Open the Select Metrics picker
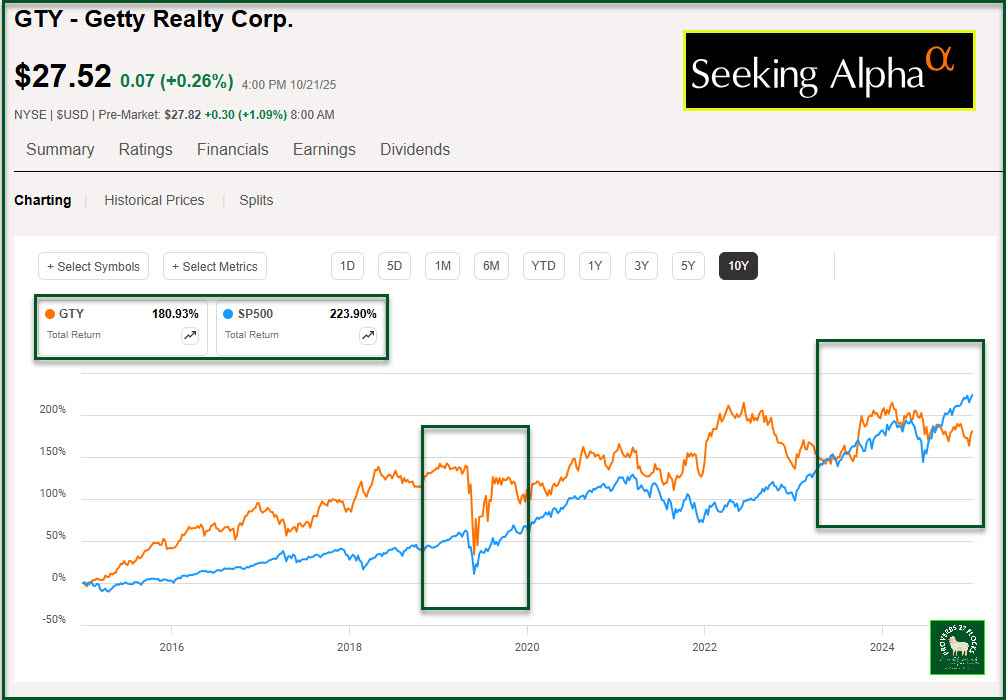1006x700 pixels. (x=215, y=267)
